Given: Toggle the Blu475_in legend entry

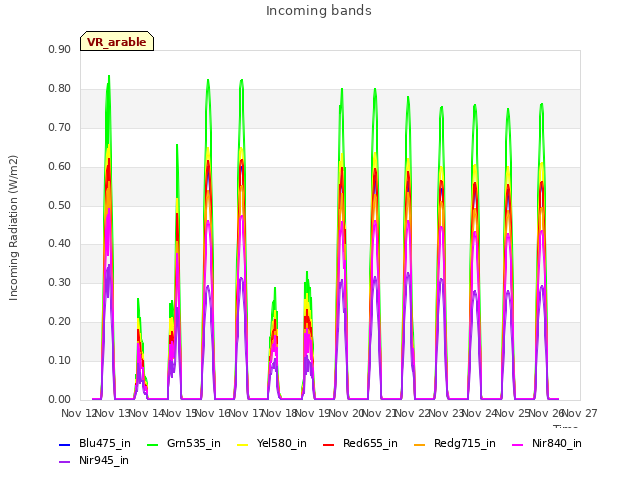Looking at the screenshot, I should click(95, 443).
